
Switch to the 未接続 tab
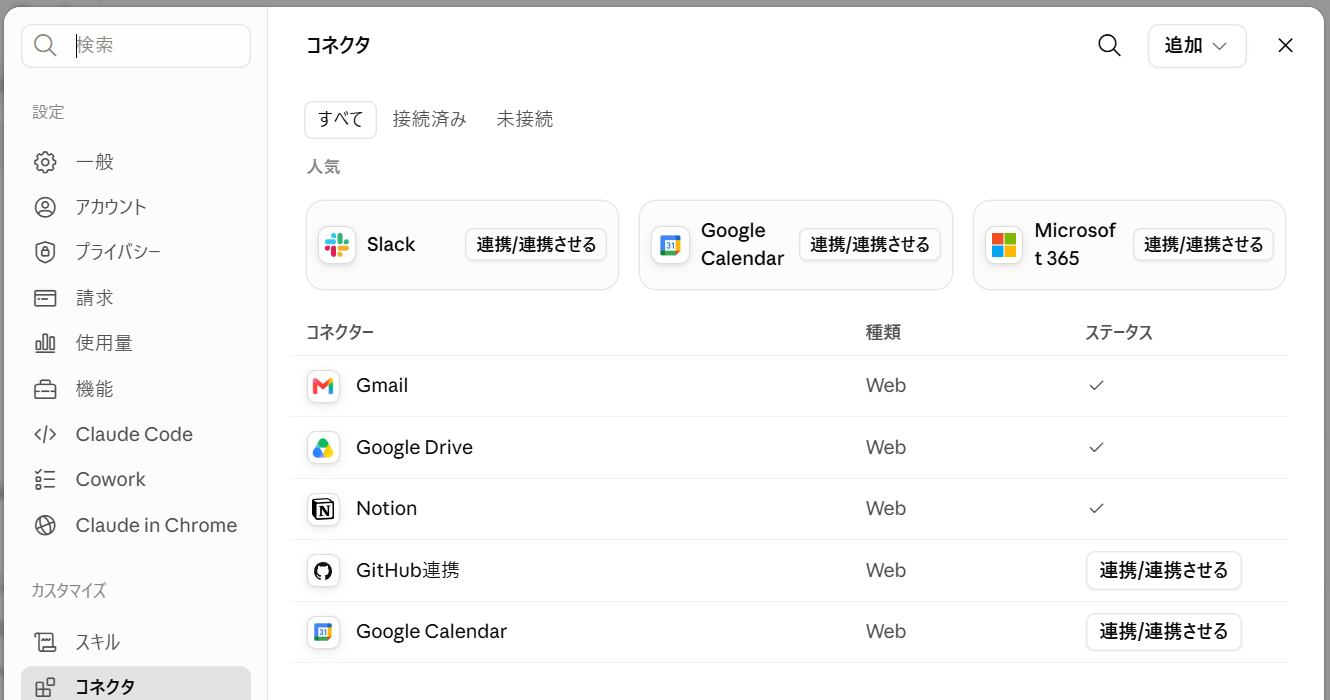(x=525, y=119)
